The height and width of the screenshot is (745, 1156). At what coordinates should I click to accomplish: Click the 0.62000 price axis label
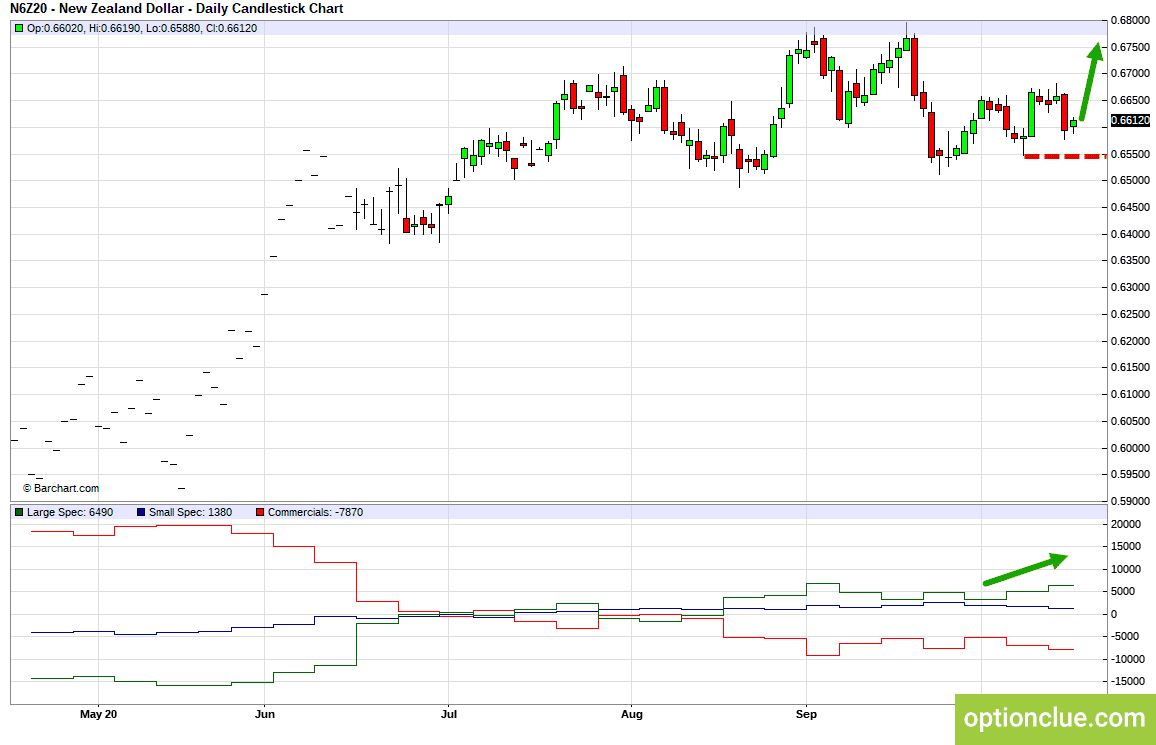1130,341
